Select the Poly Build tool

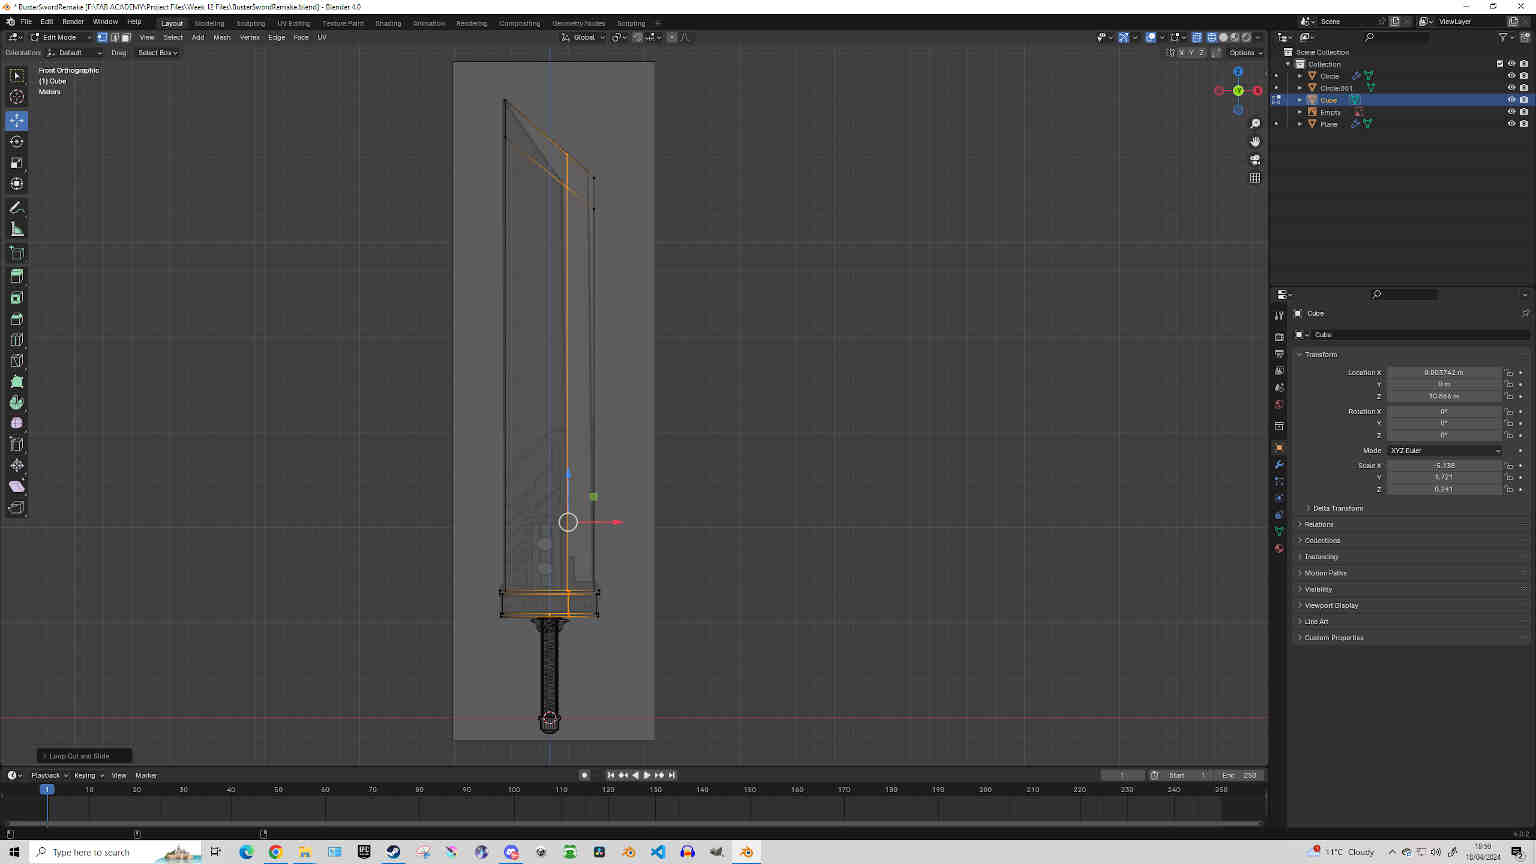(17, 382)
